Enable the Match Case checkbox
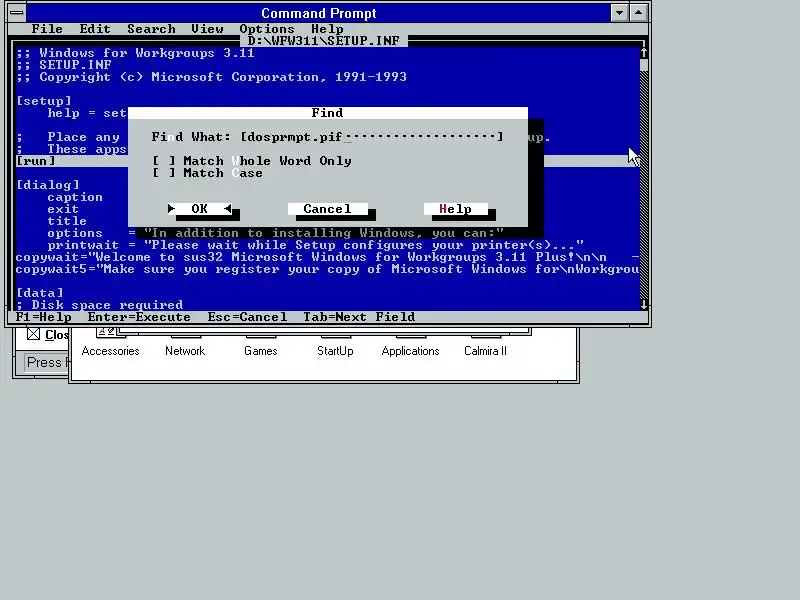 point(164,173)
